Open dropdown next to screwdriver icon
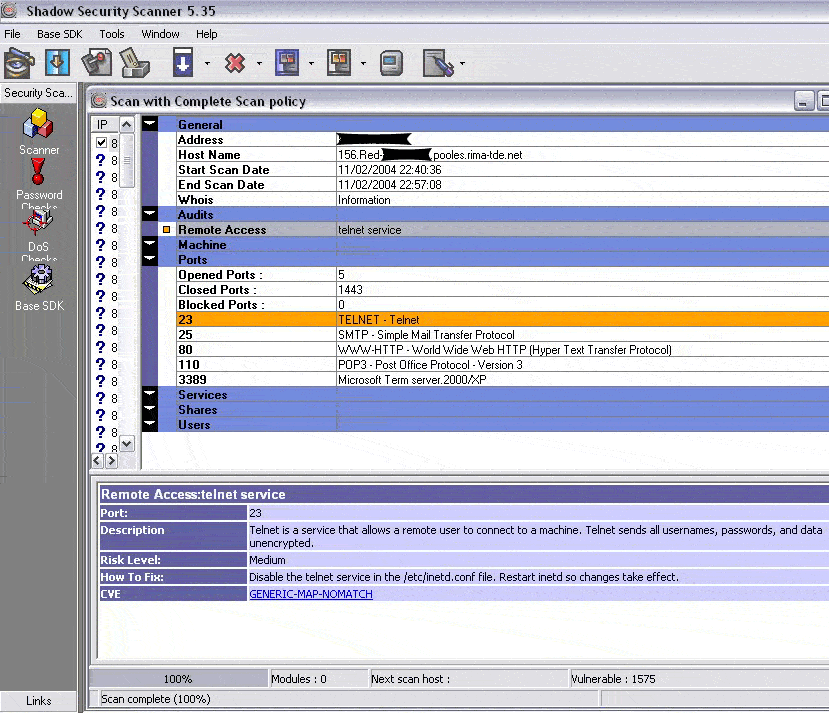Screen dimensions: 829x713 pyautogui.click(x=462, y=63)
